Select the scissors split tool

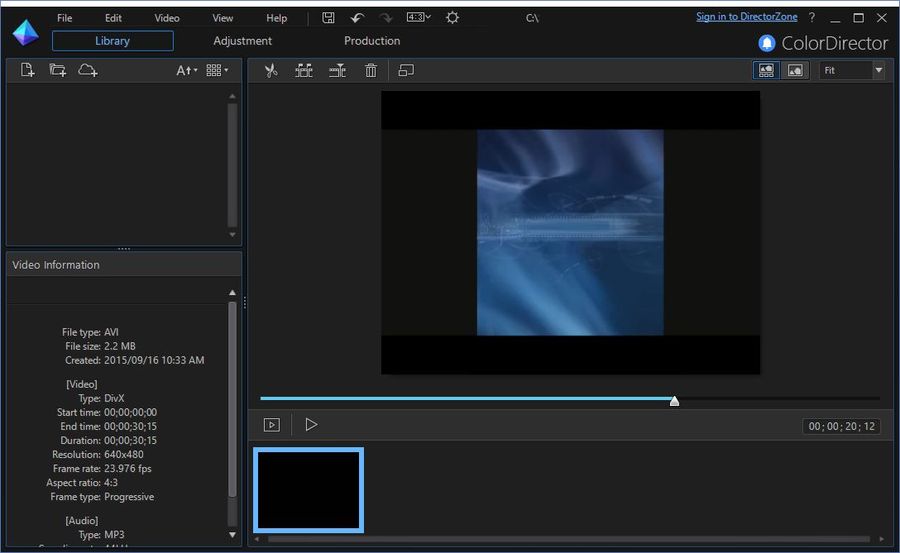[x=270, y=70]
